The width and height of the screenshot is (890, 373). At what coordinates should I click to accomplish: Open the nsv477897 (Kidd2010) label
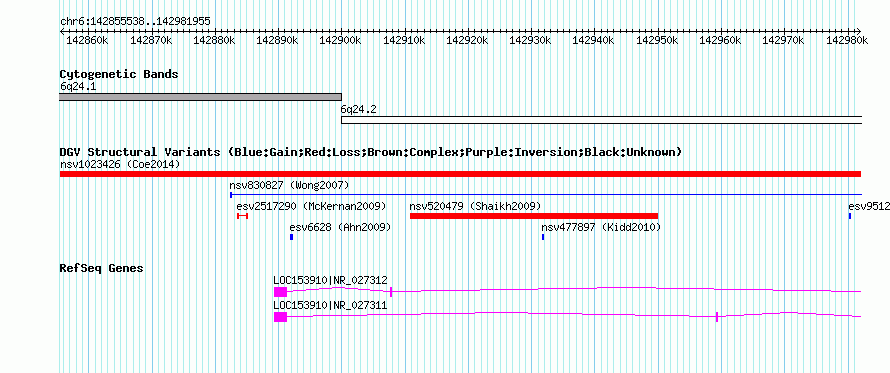click(x=601, y=227)
